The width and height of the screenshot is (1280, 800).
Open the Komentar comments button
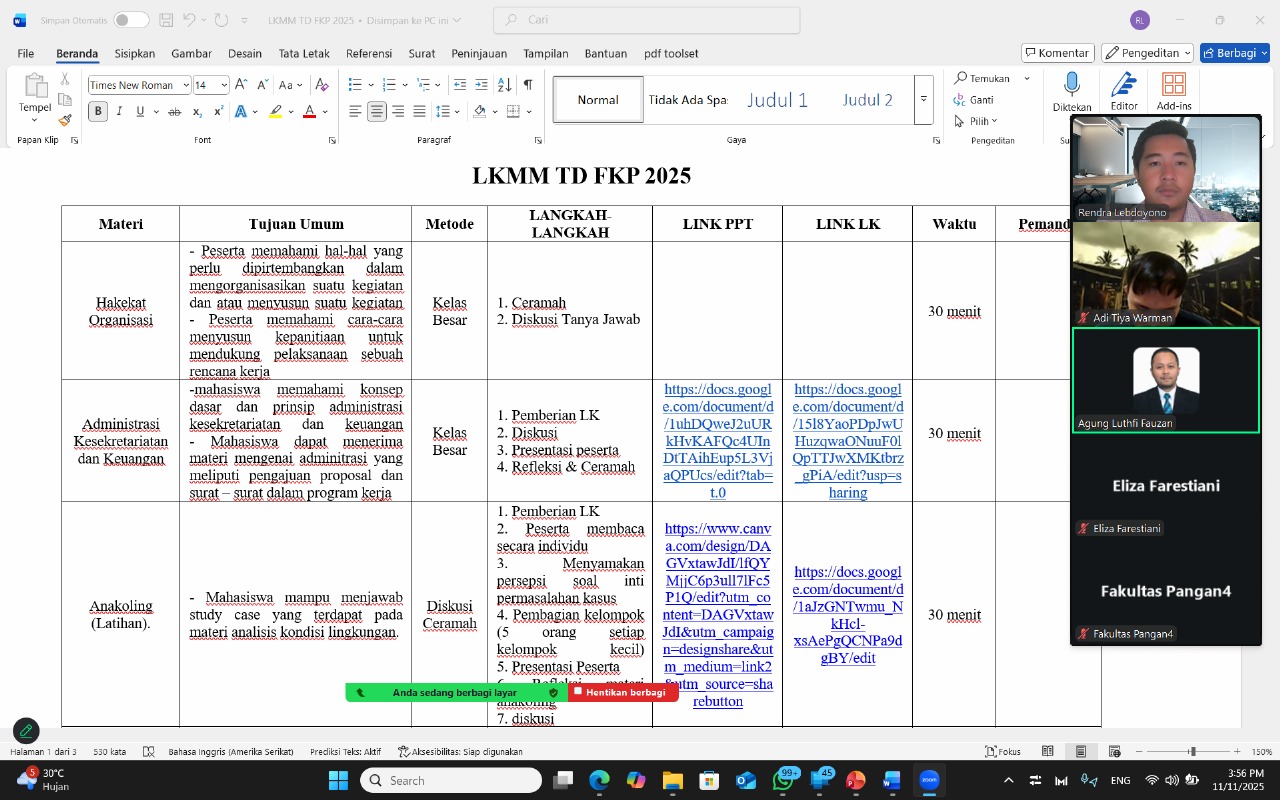tap(1057, 53)
